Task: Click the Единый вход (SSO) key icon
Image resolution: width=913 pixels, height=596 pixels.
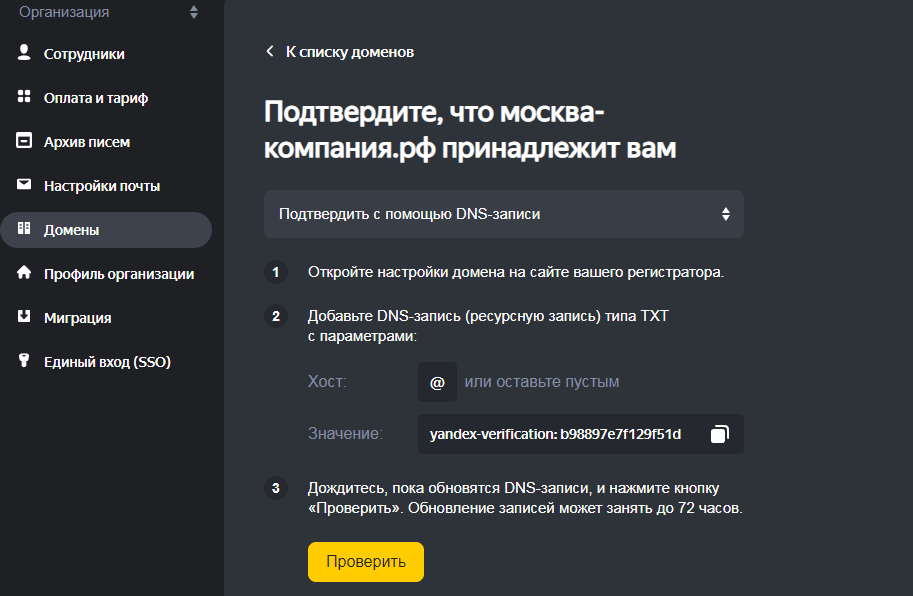Action: (25, 361)
